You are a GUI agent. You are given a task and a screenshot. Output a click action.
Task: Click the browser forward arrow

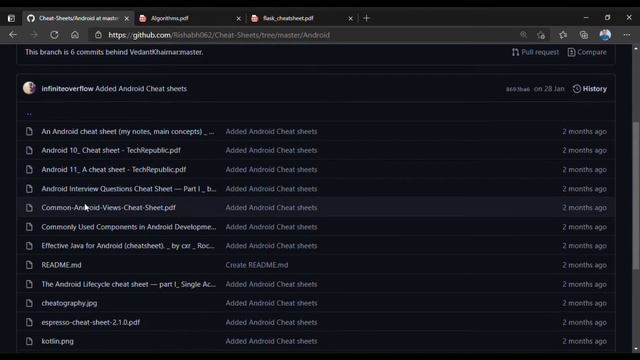pos(34,35)
